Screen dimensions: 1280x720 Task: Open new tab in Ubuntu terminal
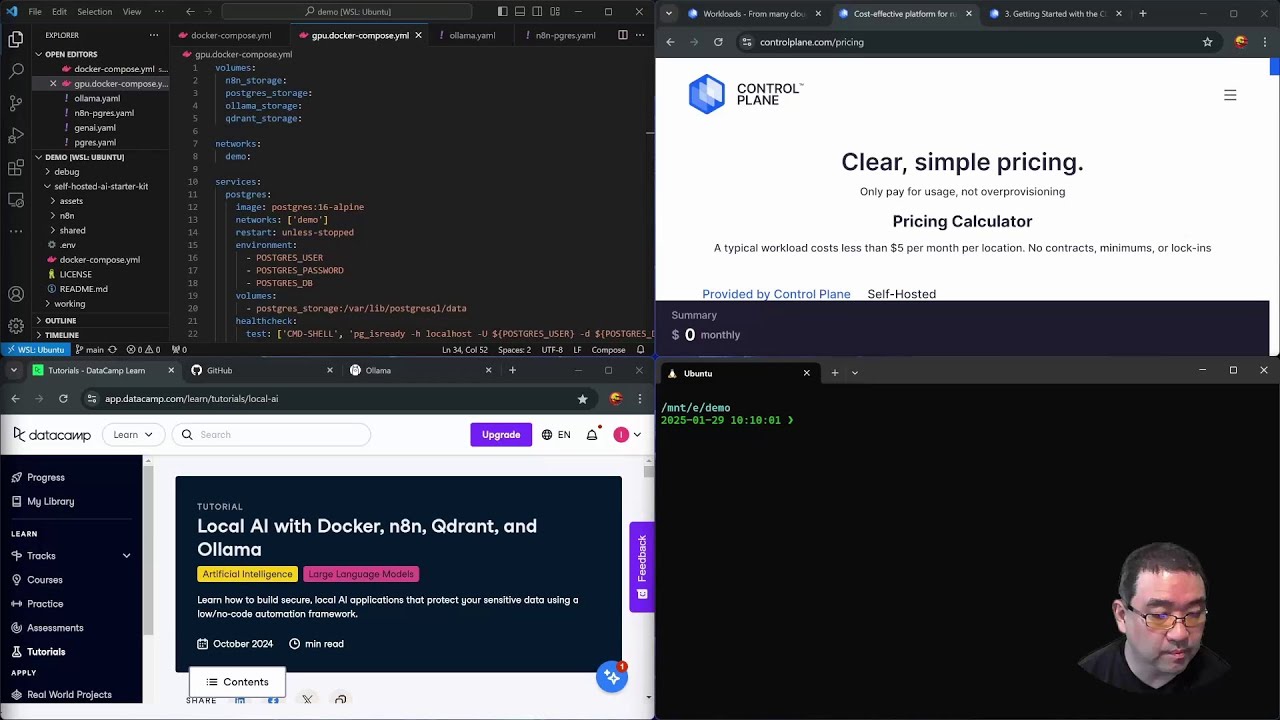click(835, 373)
